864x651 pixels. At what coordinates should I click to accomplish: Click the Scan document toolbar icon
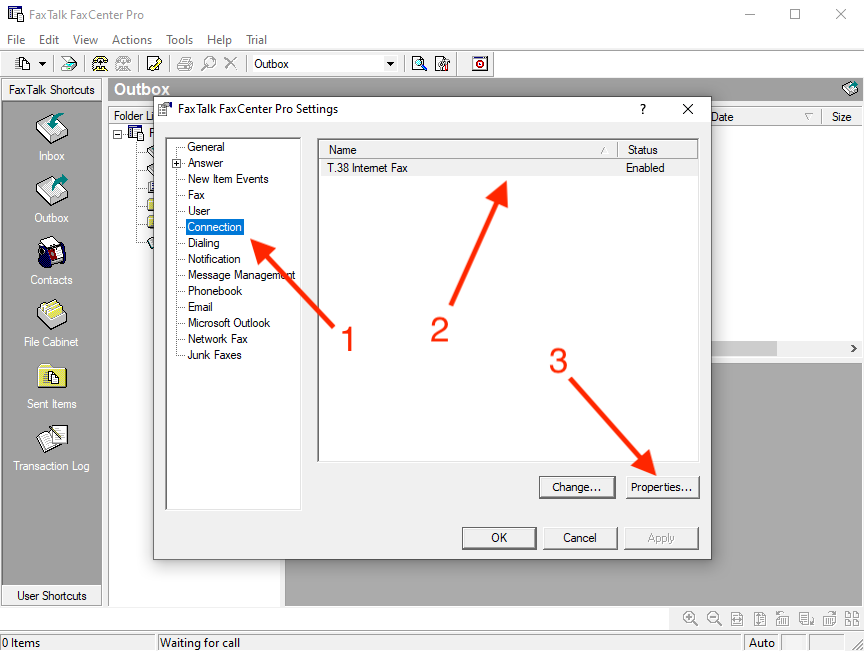[x=69, y=64]
